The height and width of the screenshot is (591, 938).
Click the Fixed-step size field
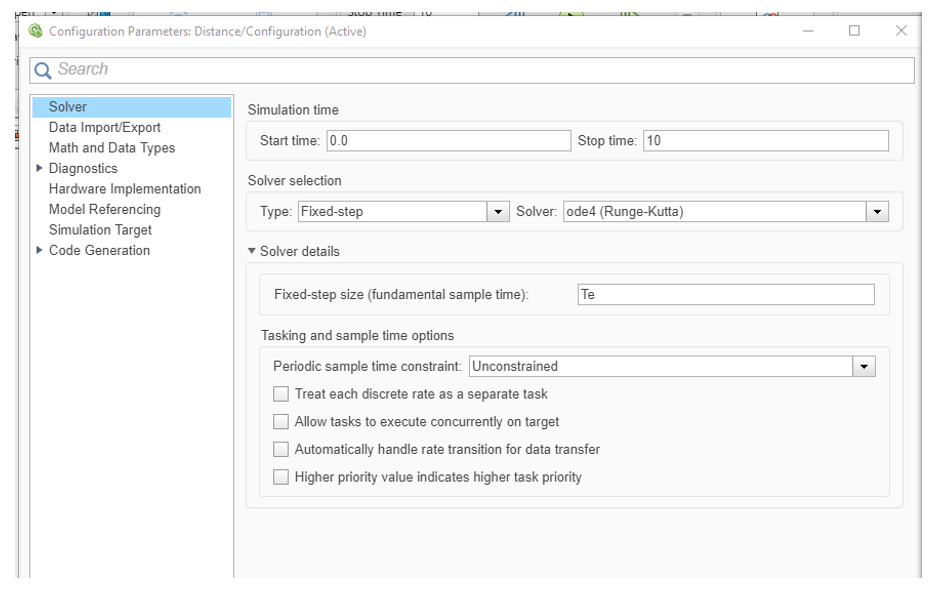coord(725,295)
